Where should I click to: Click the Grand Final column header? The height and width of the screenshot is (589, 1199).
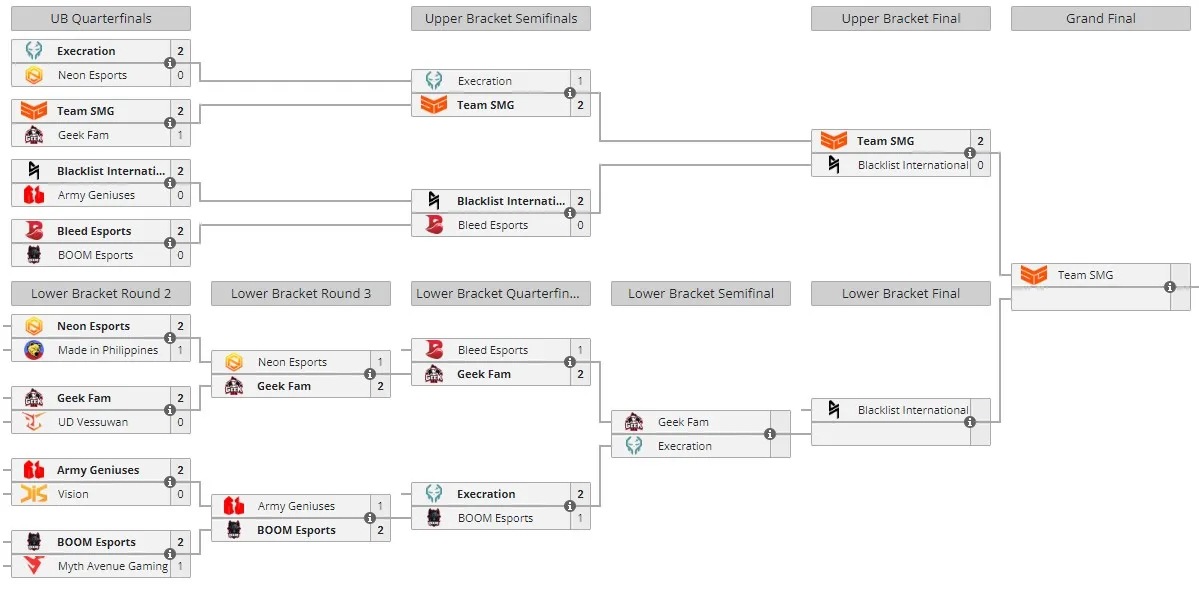tap(1100, 18)
